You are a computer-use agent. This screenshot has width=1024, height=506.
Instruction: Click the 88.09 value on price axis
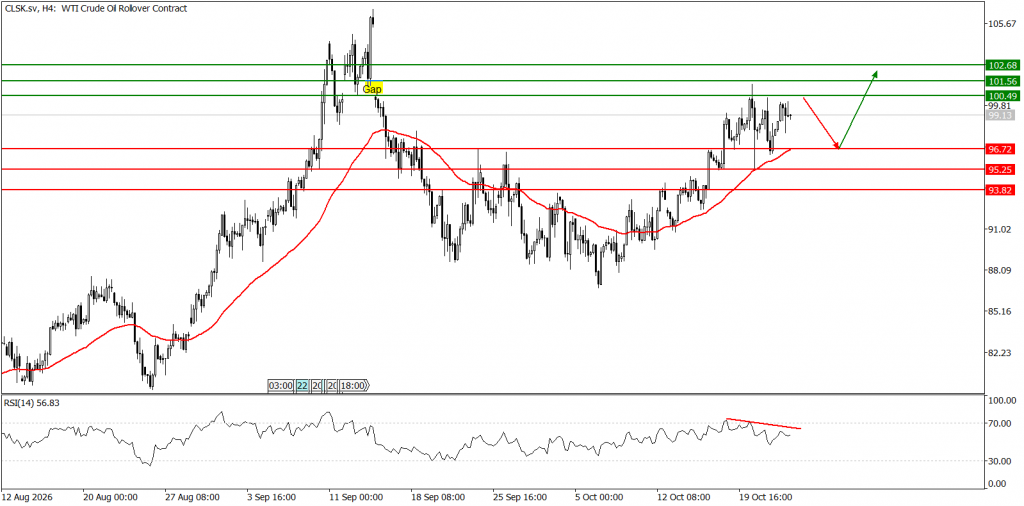tap(1000, 270)
